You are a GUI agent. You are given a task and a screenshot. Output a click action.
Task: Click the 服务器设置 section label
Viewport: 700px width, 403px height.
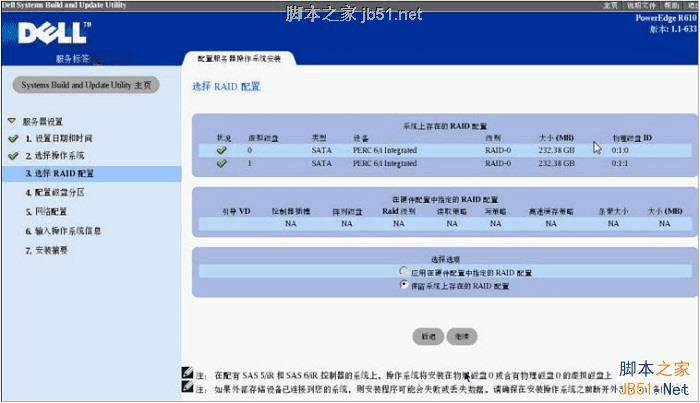[x=43, y=121]
